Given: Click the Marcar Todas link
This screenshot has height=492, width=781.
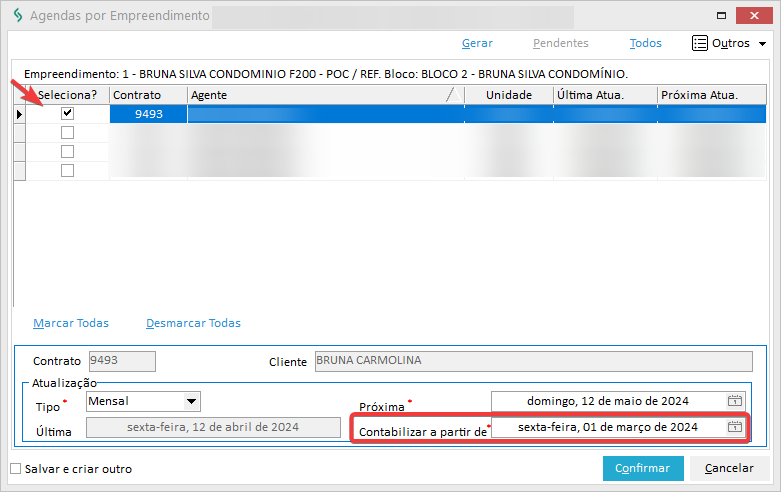Looking at the screenshot, I should 71,323.
